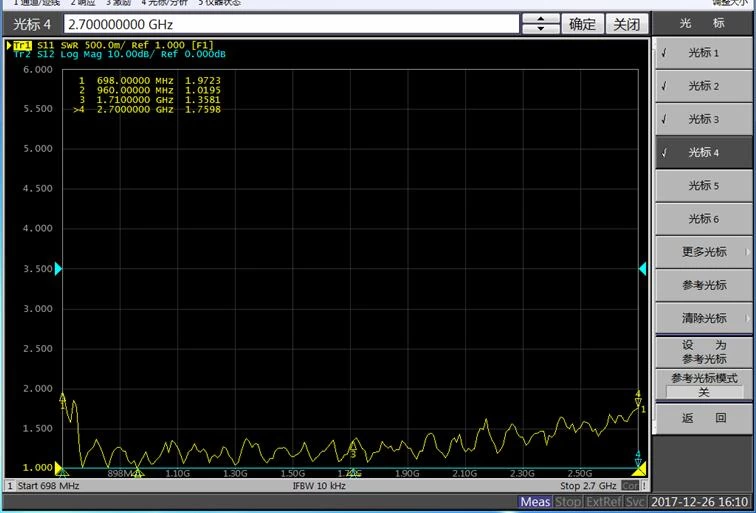Viewport: 756px width, 513px height.
Task: Enable the 光标 5 softkey
Action: point(703,186)
